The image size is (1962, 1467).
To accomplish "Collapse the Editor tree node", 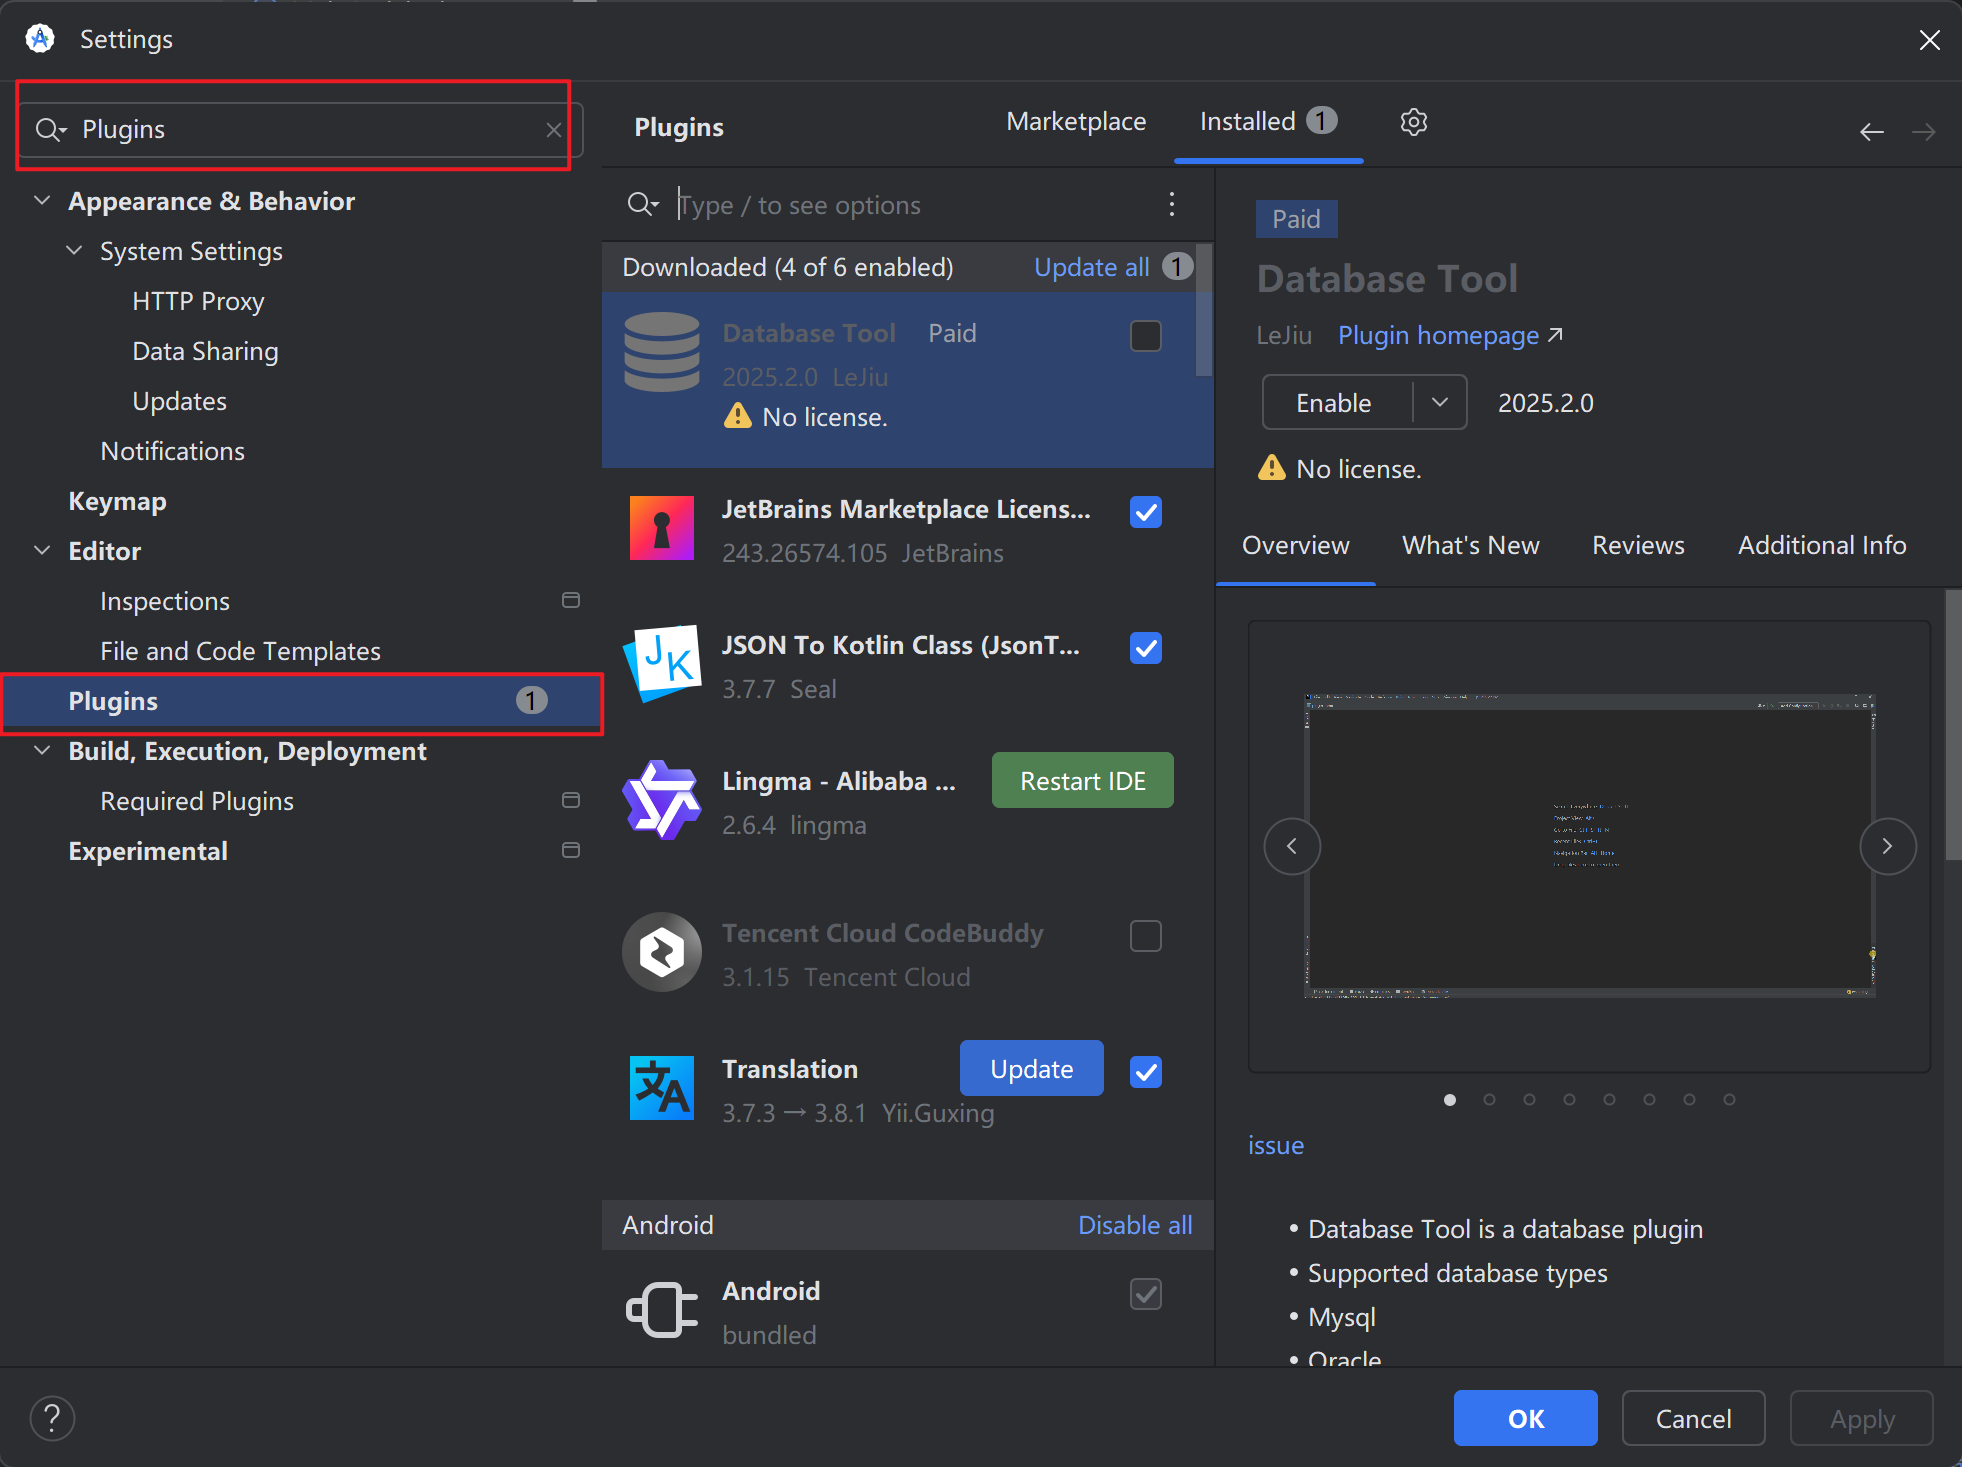I will click(x=42, y=550).
